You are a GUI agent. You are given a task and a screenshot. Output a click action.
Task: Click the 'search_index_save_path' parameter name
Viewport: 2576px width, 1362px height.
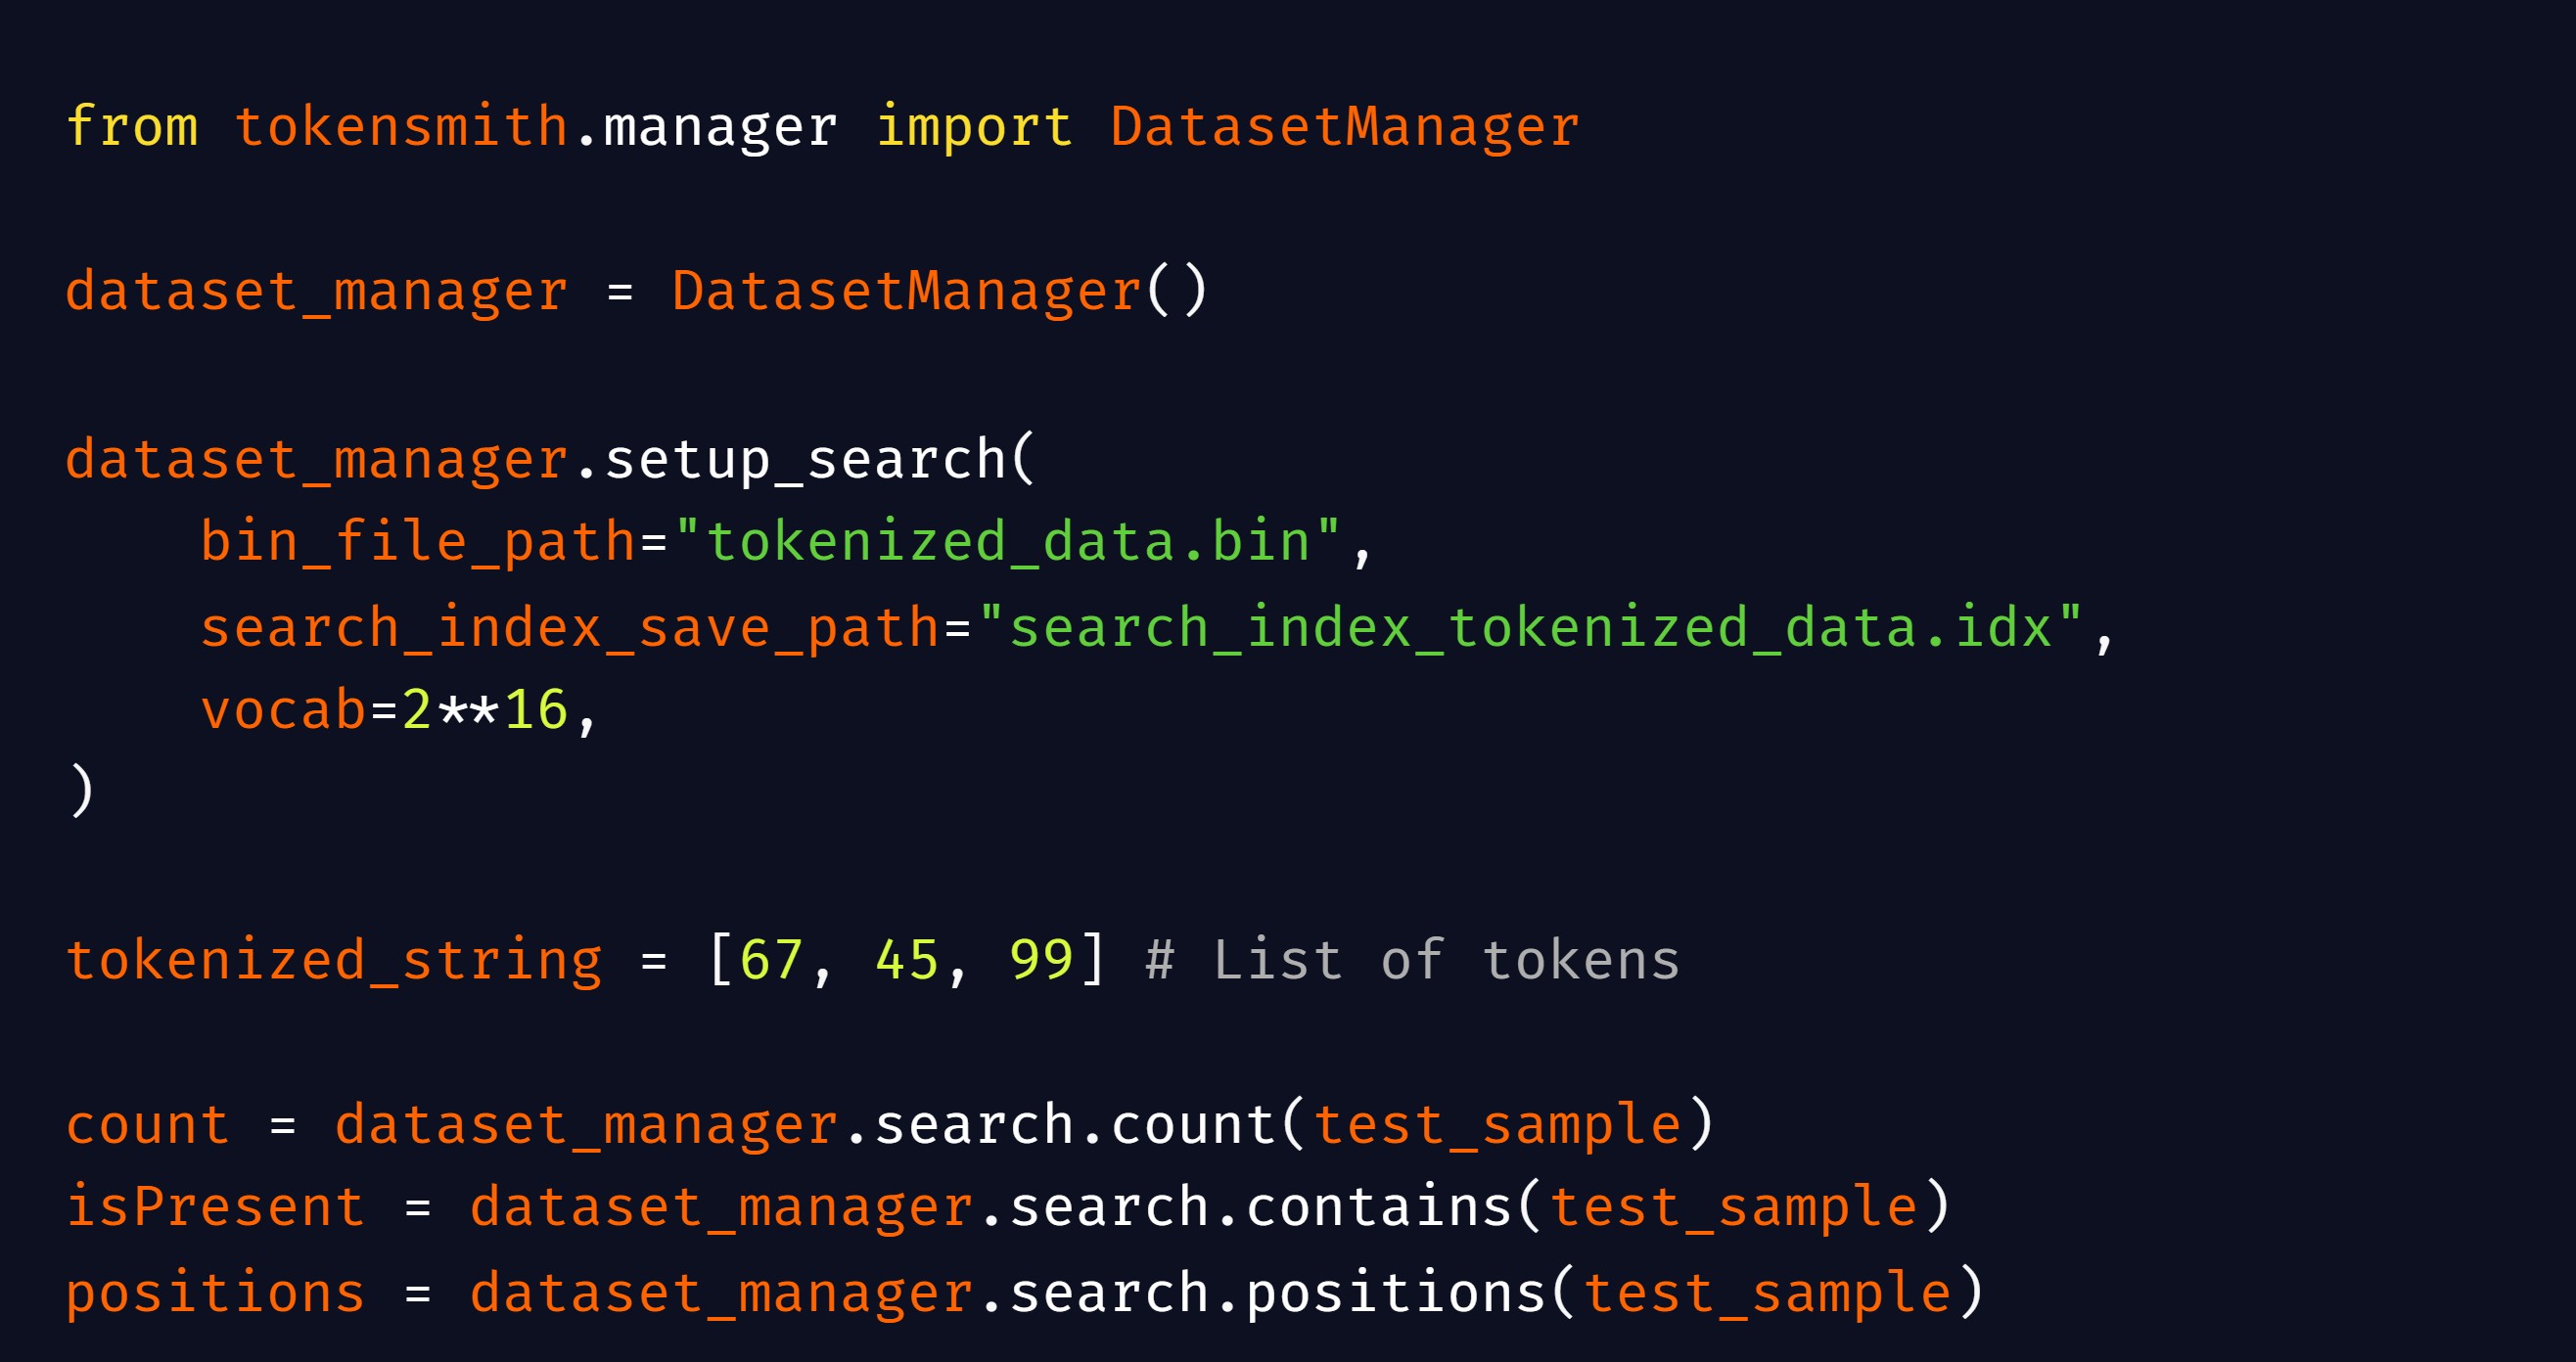570,628
